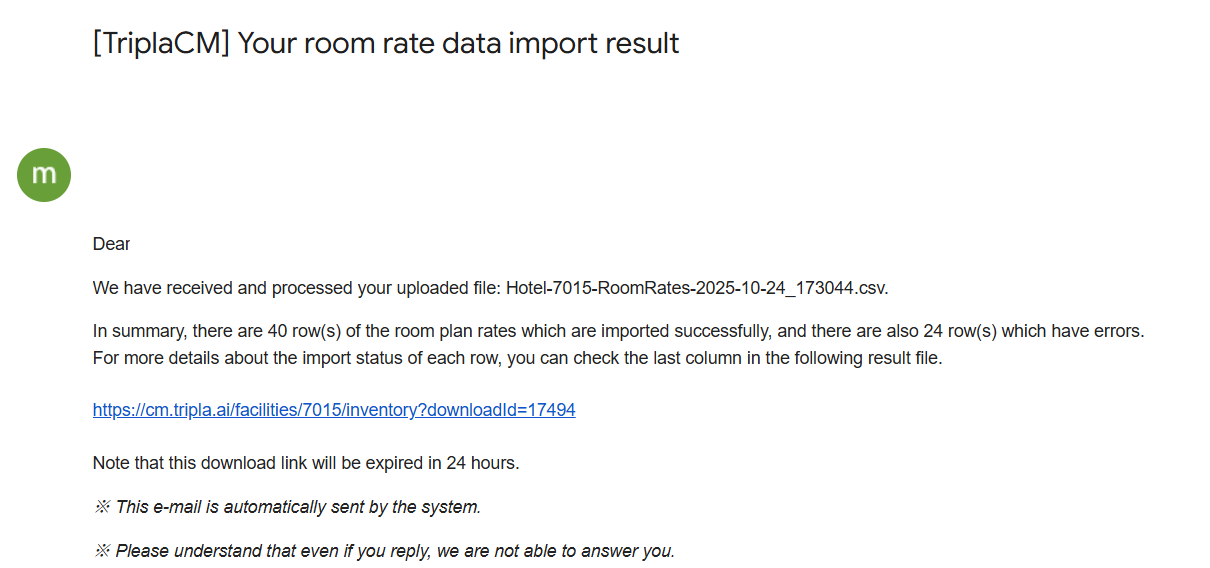Click "we are not able to answer you"
1210x568 pixels.
coord(559,551)
